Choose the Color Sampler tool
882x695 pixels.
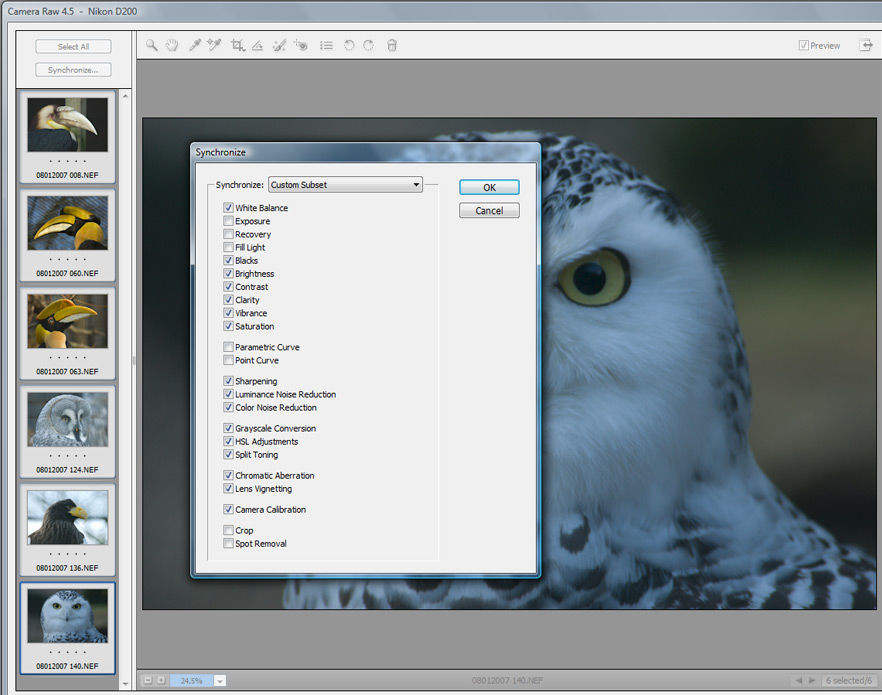[214, 46]
